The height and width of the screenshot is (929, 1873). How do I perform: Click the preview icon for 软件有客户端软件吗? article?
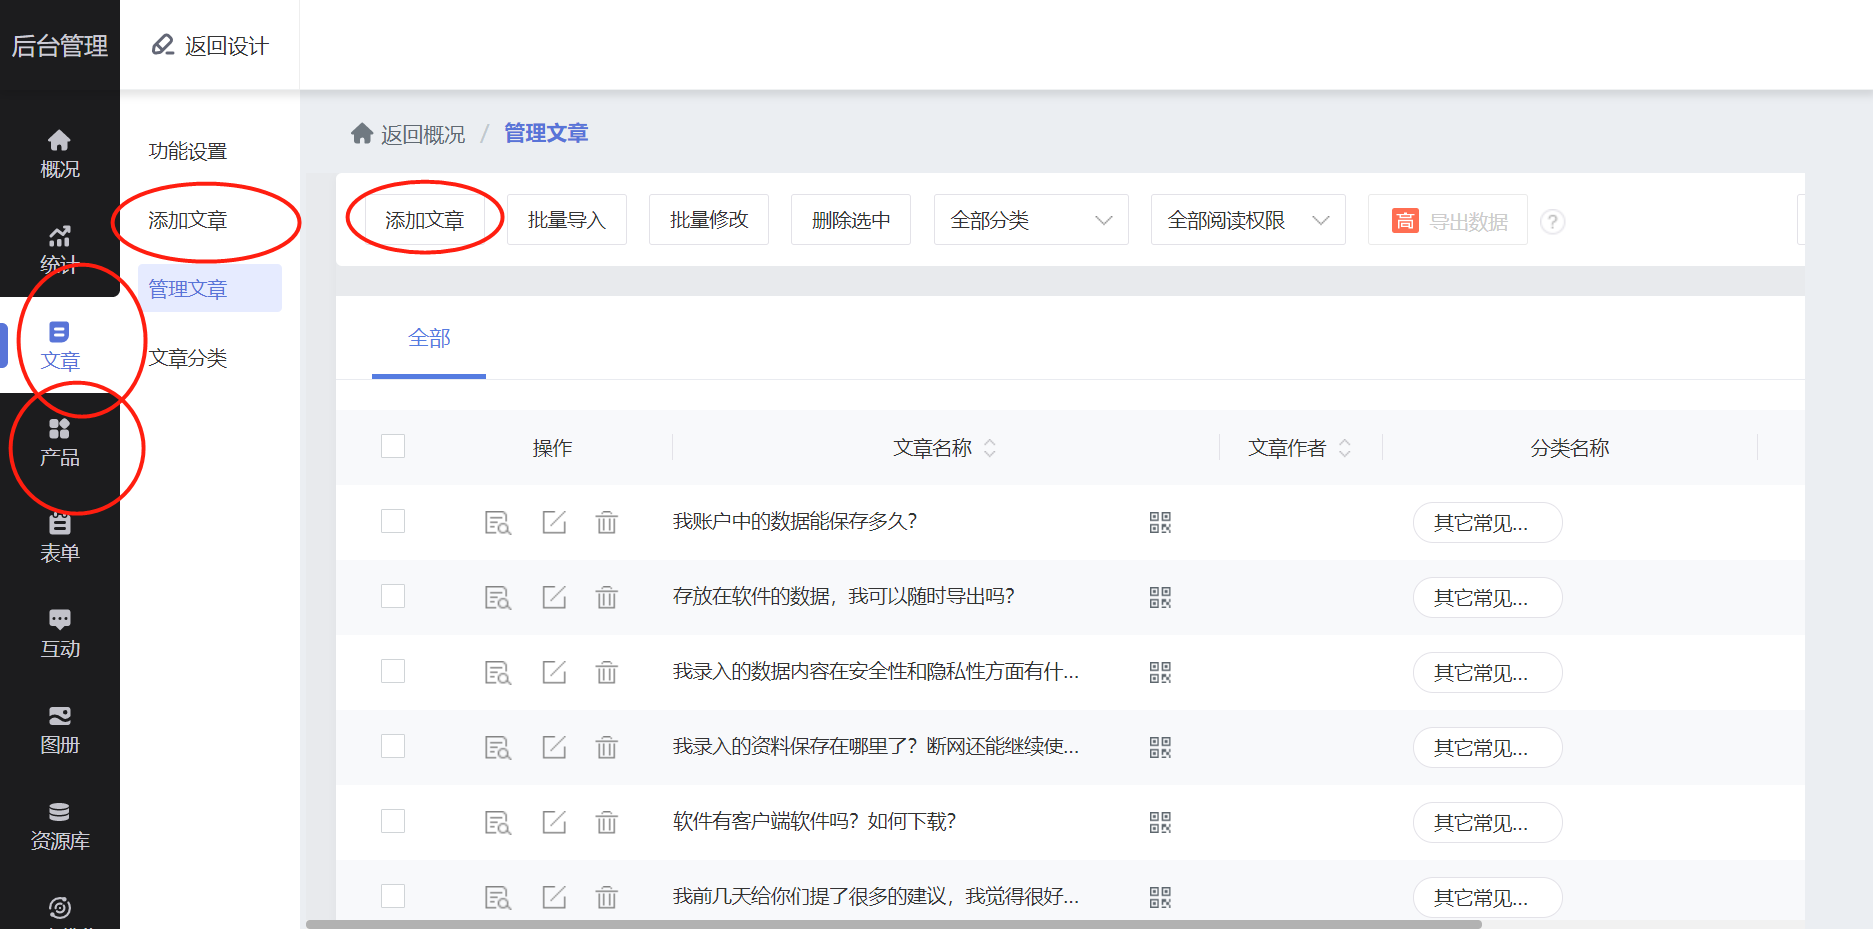coord(497,822)
